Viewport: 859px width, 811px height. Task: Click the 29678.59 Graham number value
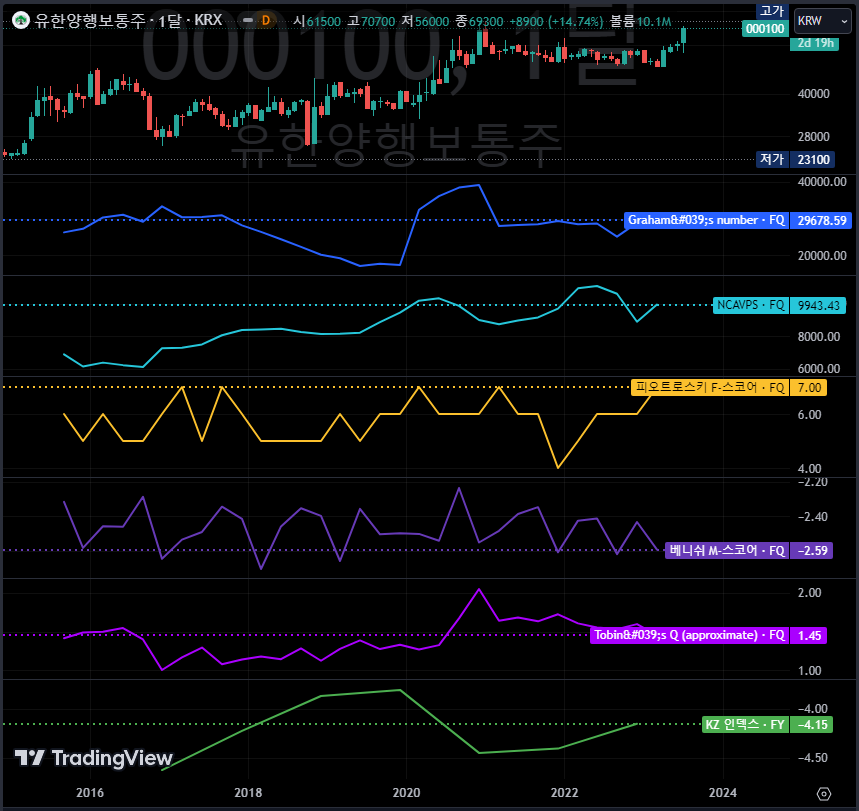[x=821, y=220]
